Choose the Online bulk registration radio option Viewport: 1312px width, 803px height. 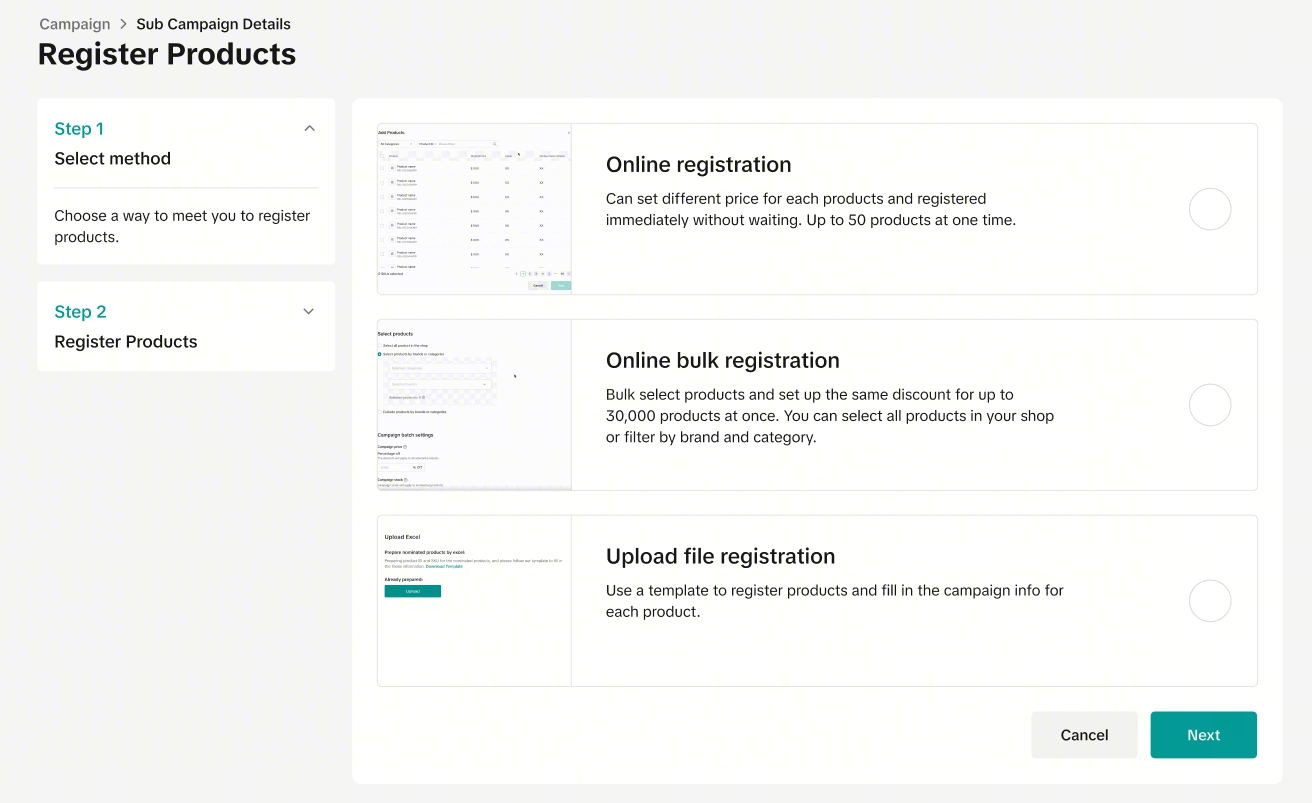[x=1209, y=405]
